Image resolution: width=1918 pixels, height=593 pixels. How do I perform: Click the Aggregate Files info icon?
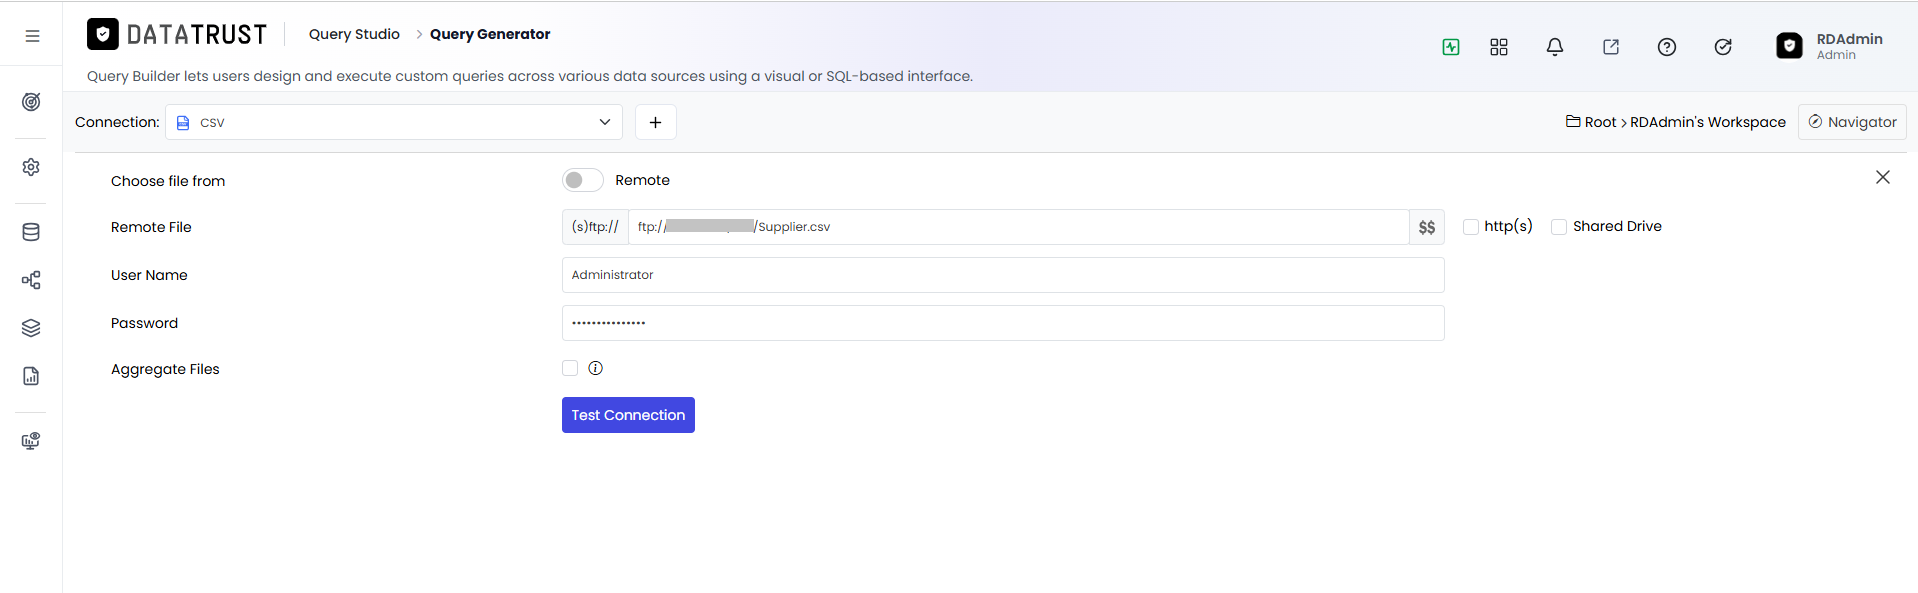(596, 368)
